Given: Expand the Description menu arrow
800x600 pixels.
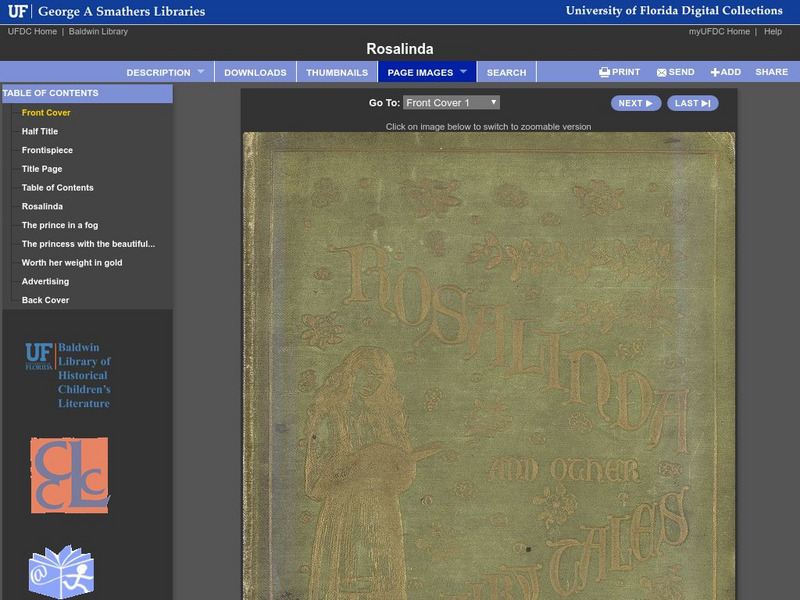Looking at the screenshot, I should 200,72.
